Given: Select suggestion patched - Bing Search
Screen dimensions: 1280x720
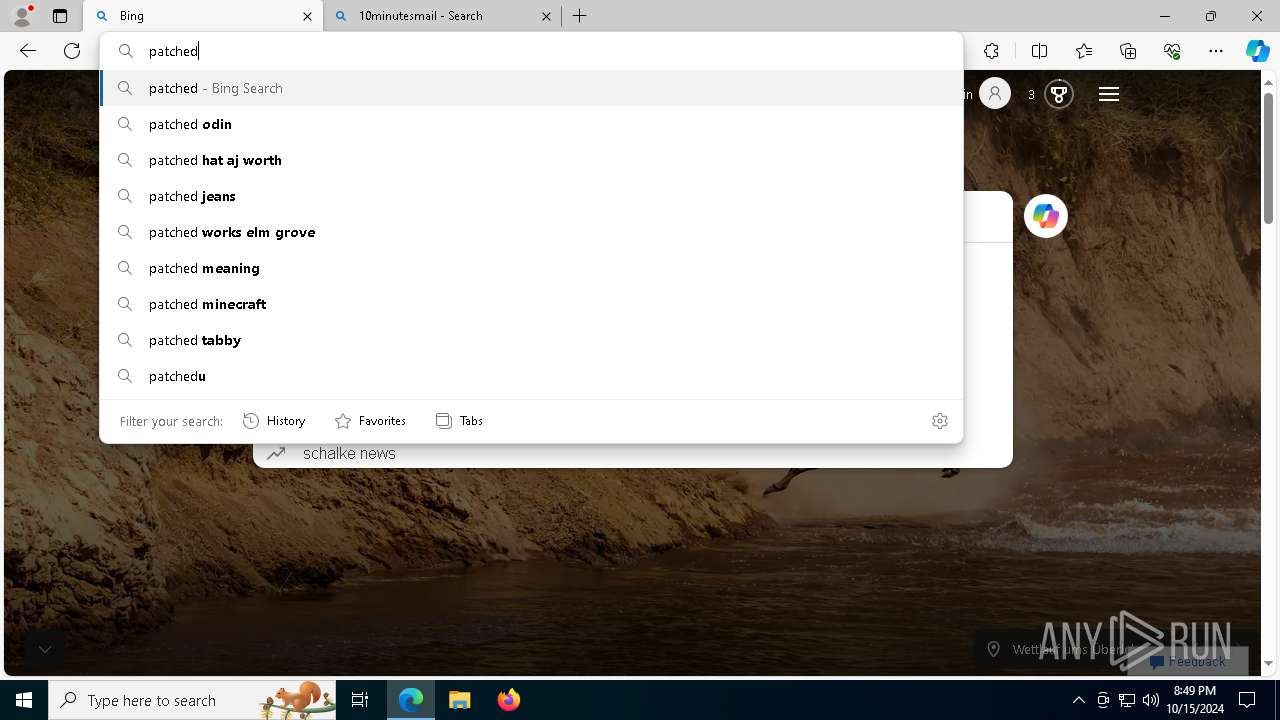Looking at the screenshot, I should [531, 88].
